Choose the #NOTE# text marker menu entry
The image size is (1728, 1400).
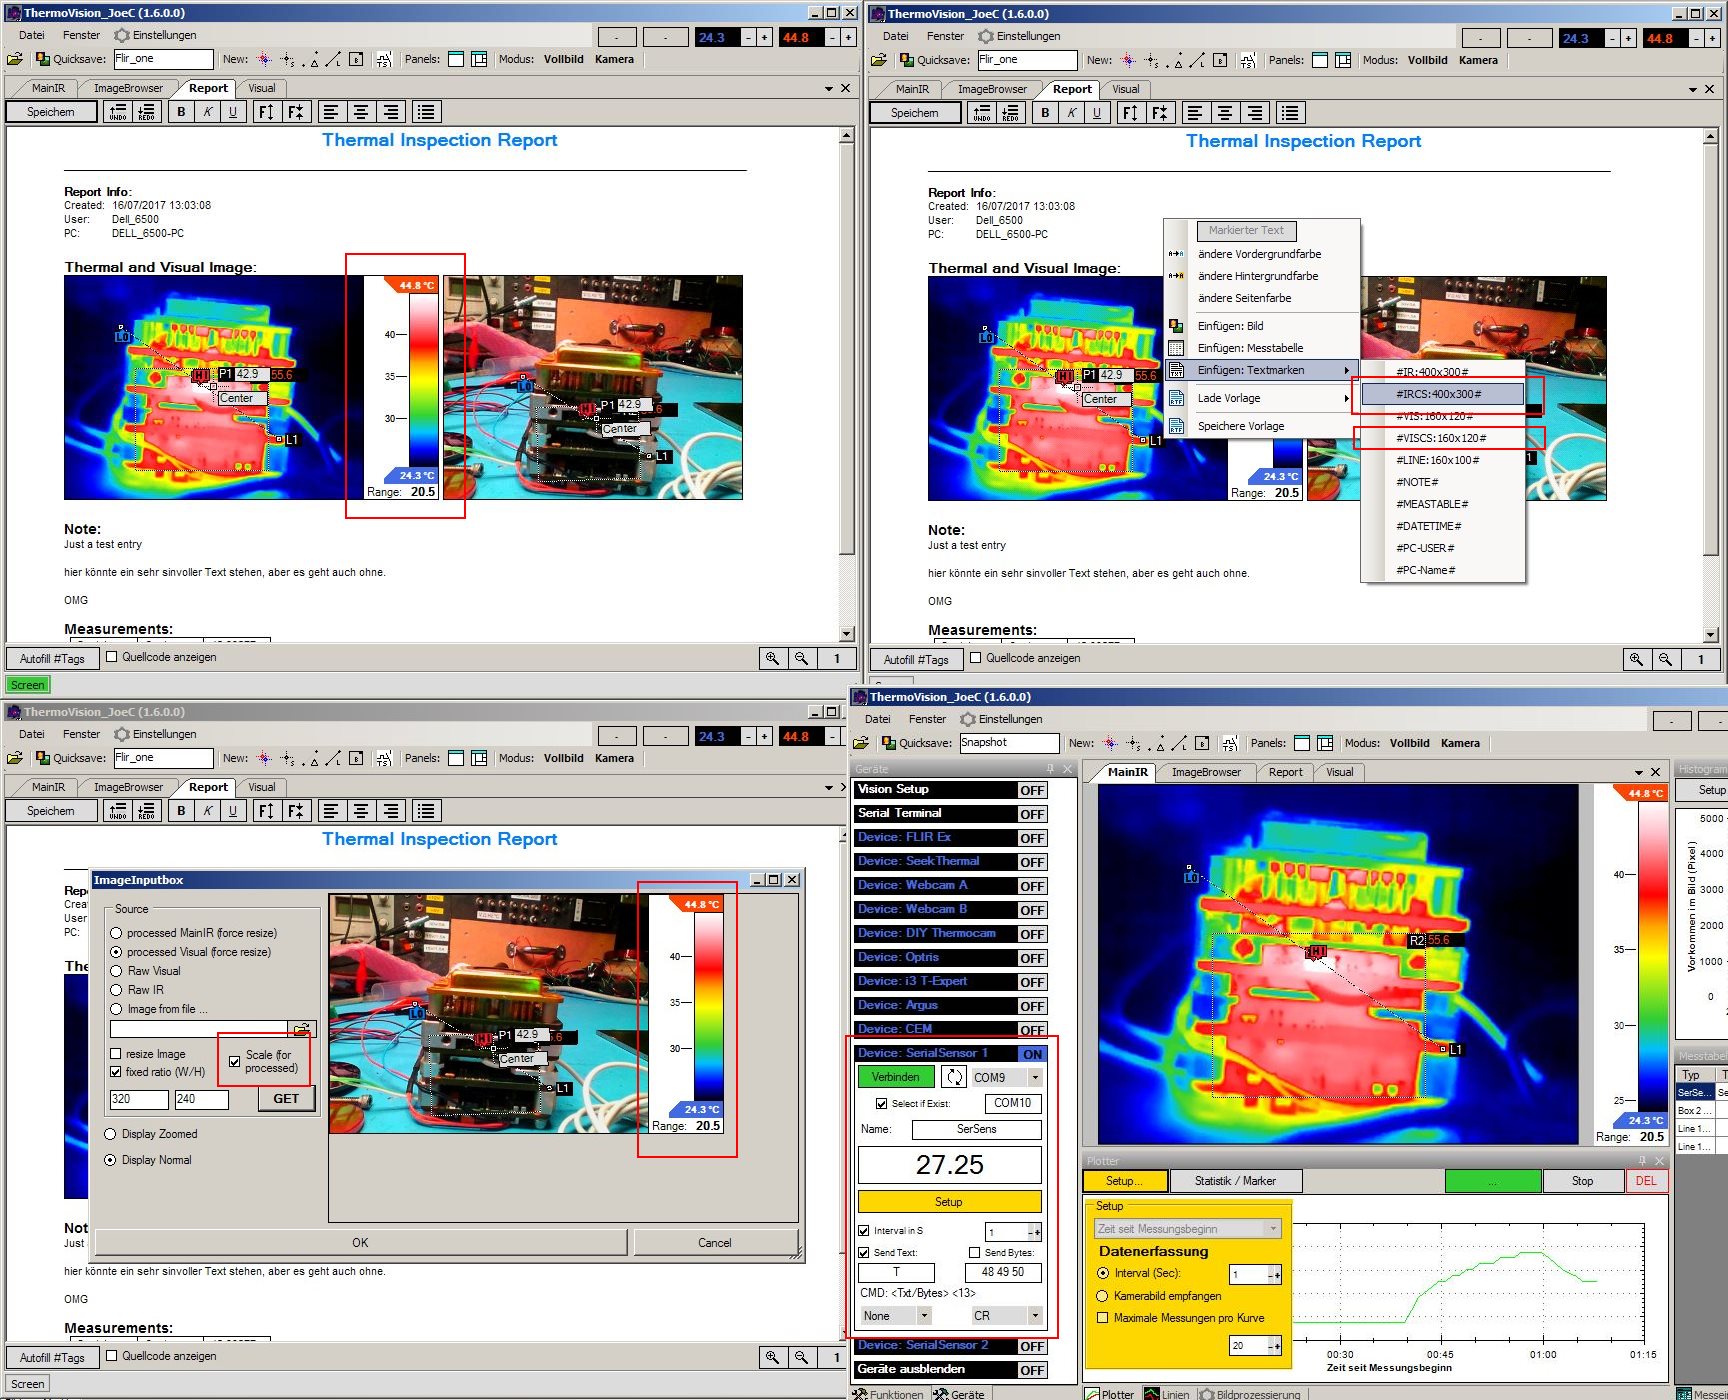coord(1417,482)
